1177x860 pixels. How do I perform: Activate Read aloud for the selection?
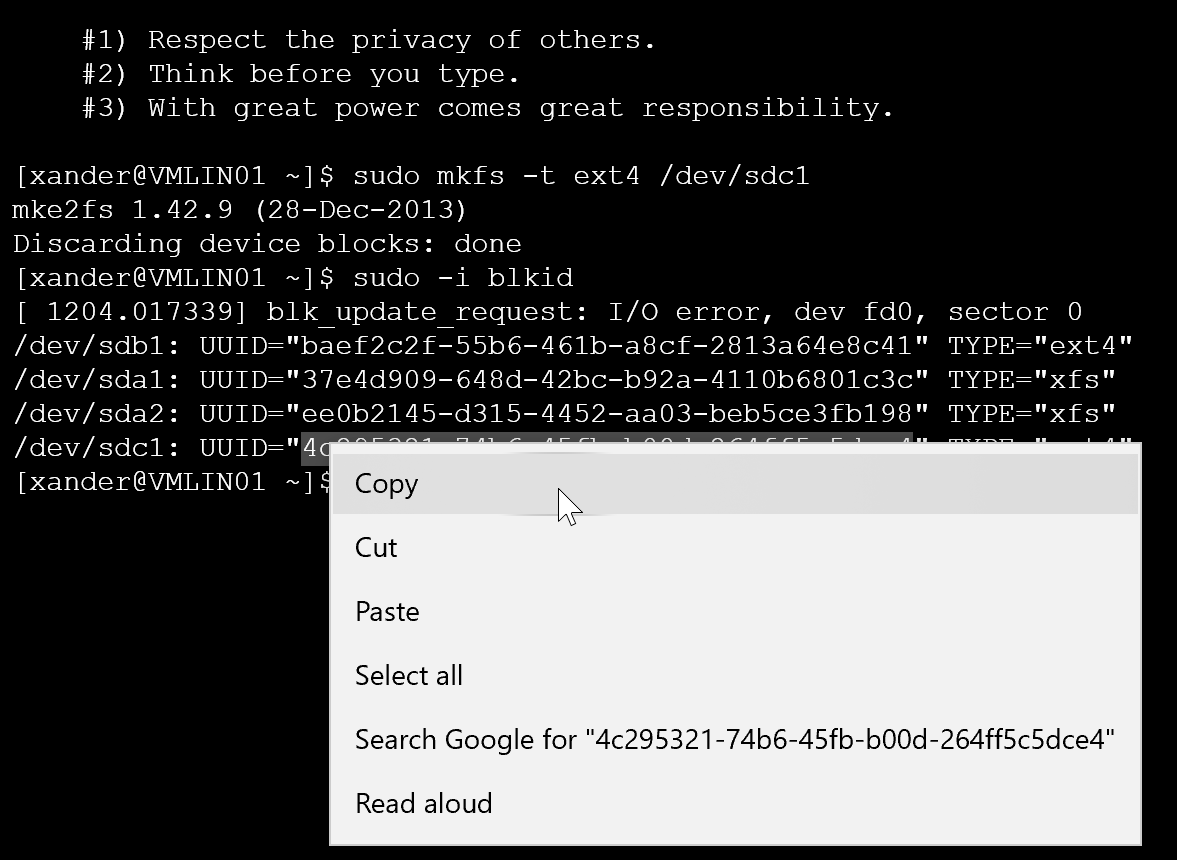(423, 803)
